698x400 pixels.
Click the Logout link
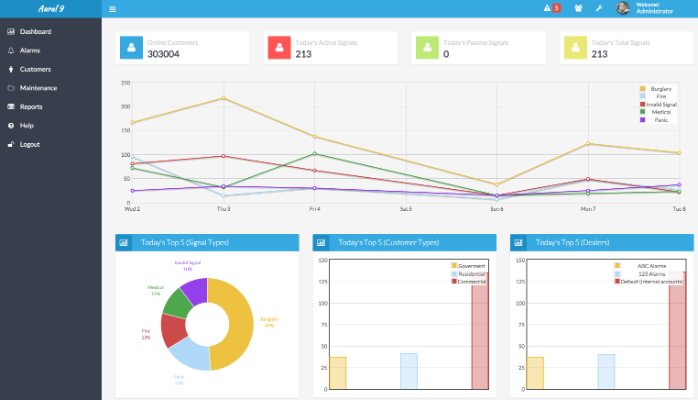click(30, 144)
